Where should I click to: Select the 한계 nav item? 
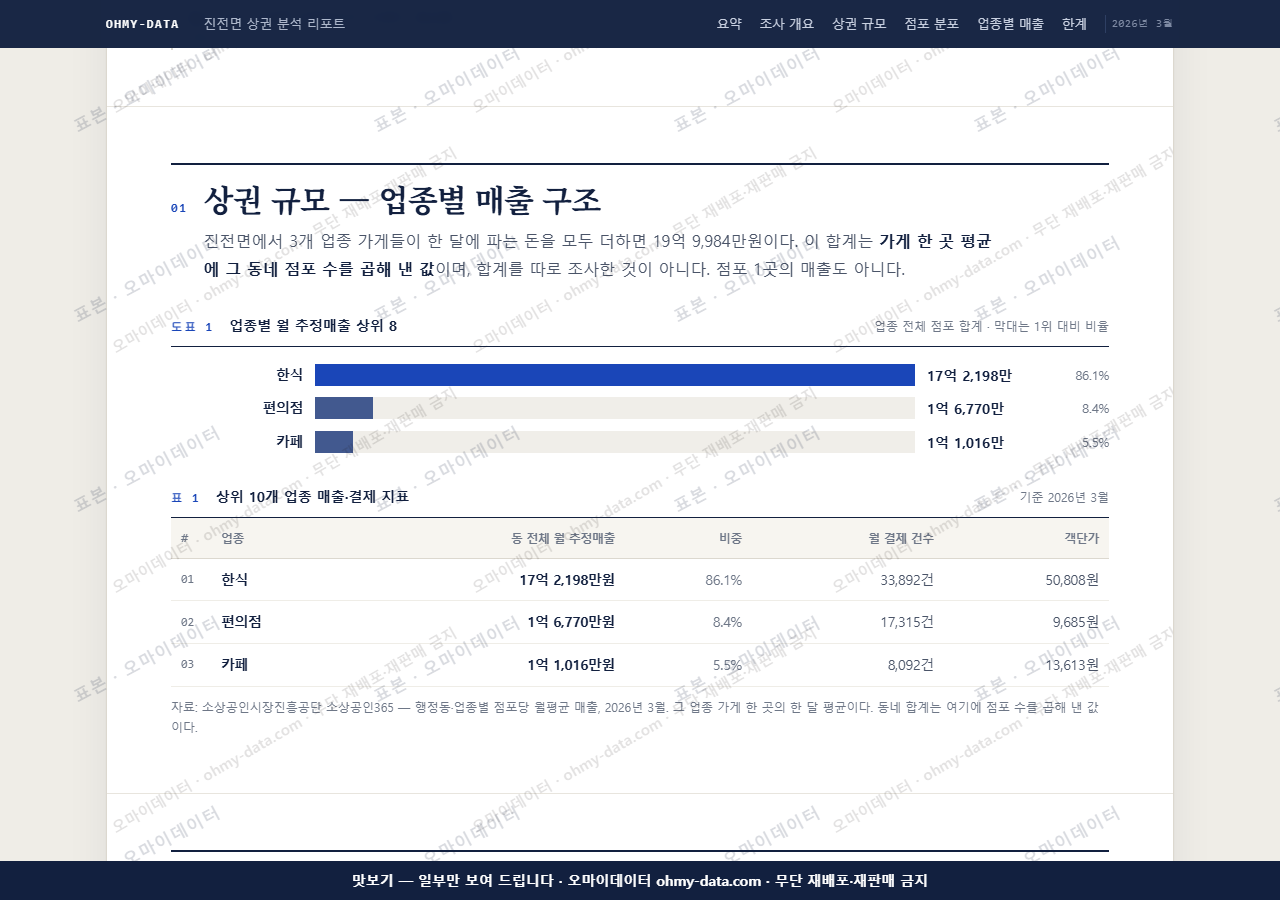click(x=1074, y=24)
